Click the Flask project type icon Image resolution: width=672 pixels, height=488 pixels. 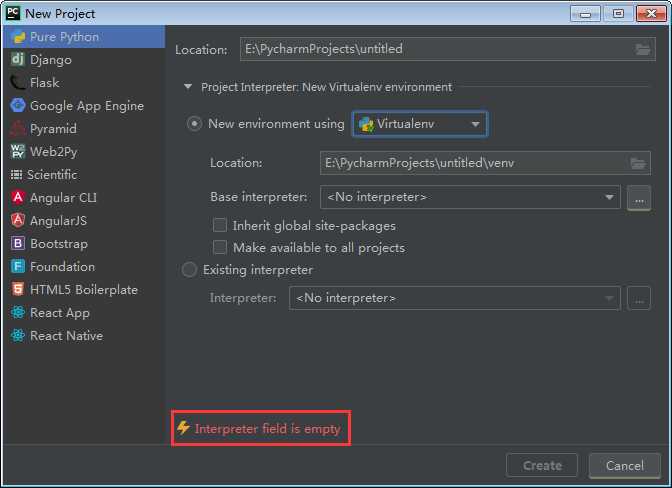click(18, 82)
